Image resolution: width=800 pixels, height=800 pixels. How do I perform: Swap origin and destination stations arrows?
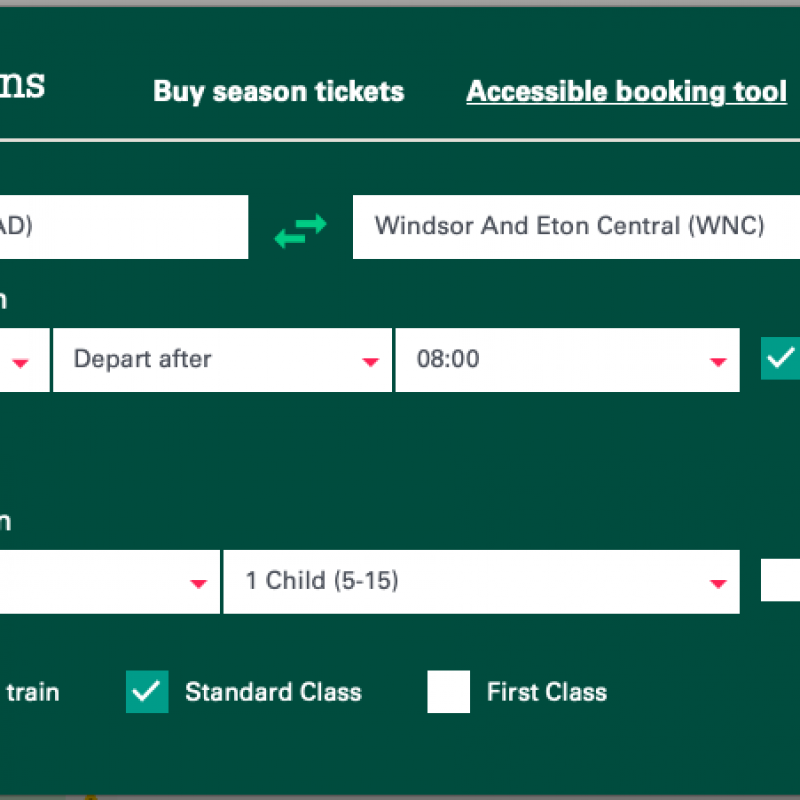coord(301,231)
